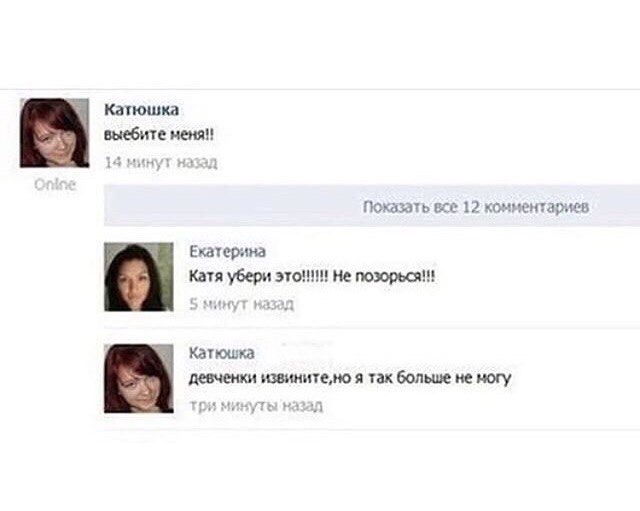Click the Катюшка name on the last comment
The width and height of the screenshot is (640, 511).
point(222,353)
